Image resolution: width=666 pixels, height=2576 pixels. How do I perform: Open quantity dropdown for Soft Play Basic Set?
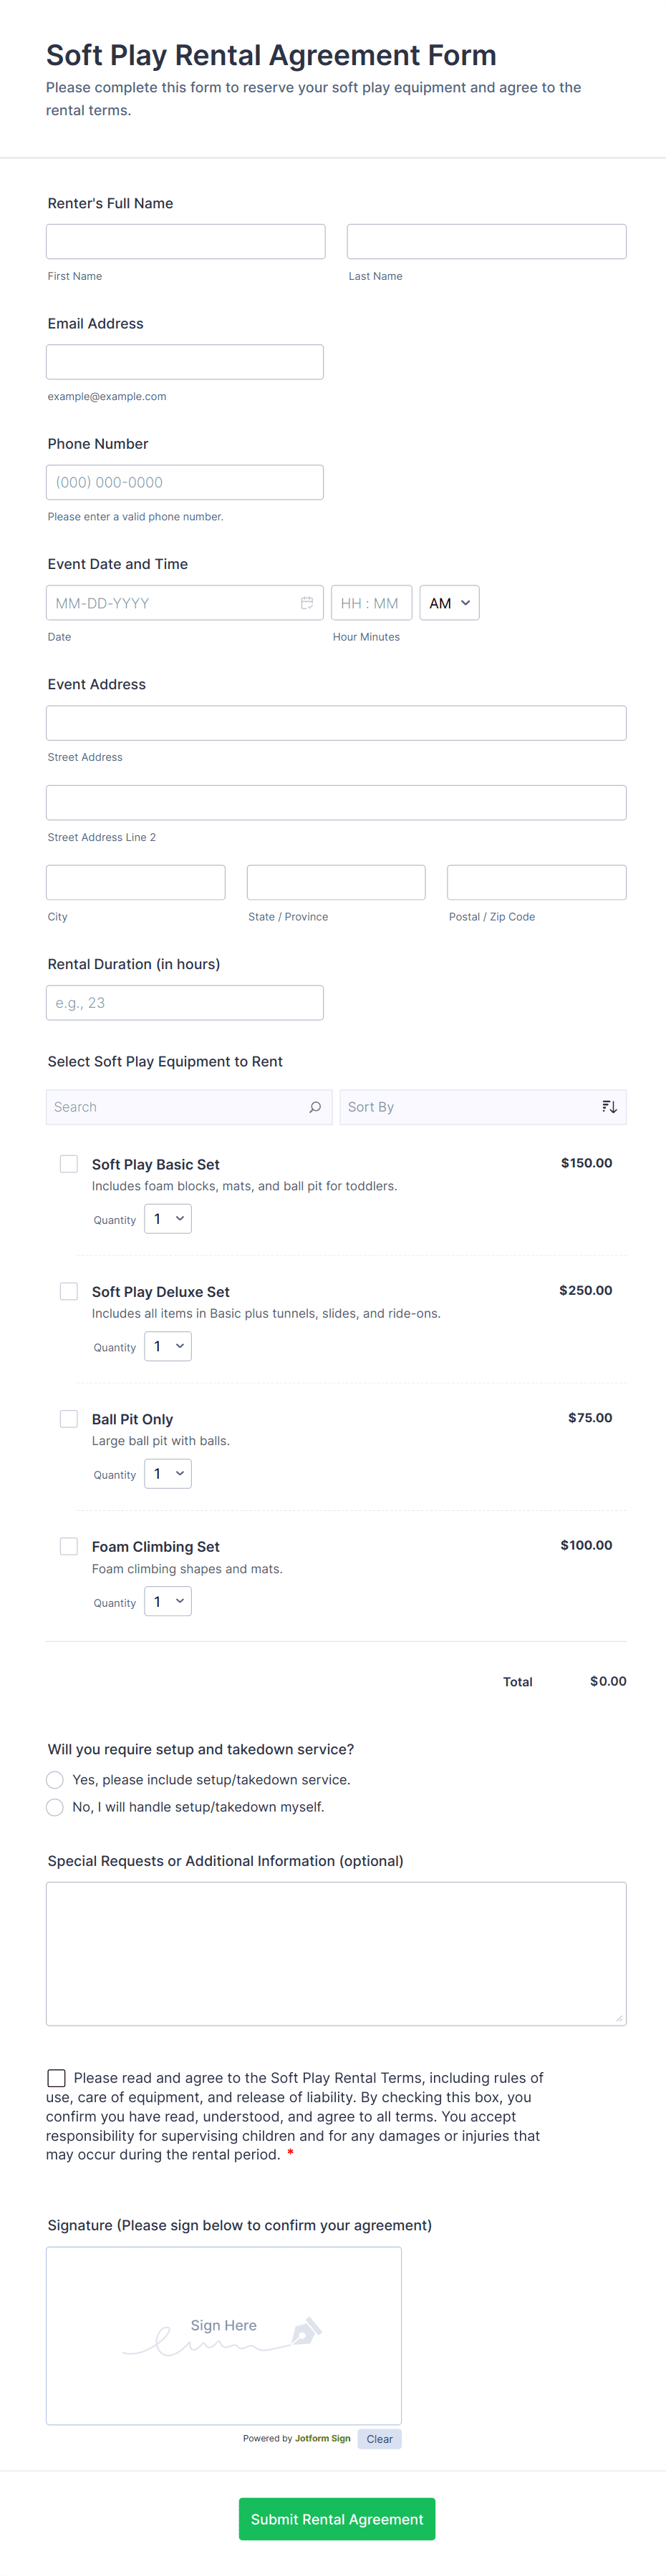168,1219
